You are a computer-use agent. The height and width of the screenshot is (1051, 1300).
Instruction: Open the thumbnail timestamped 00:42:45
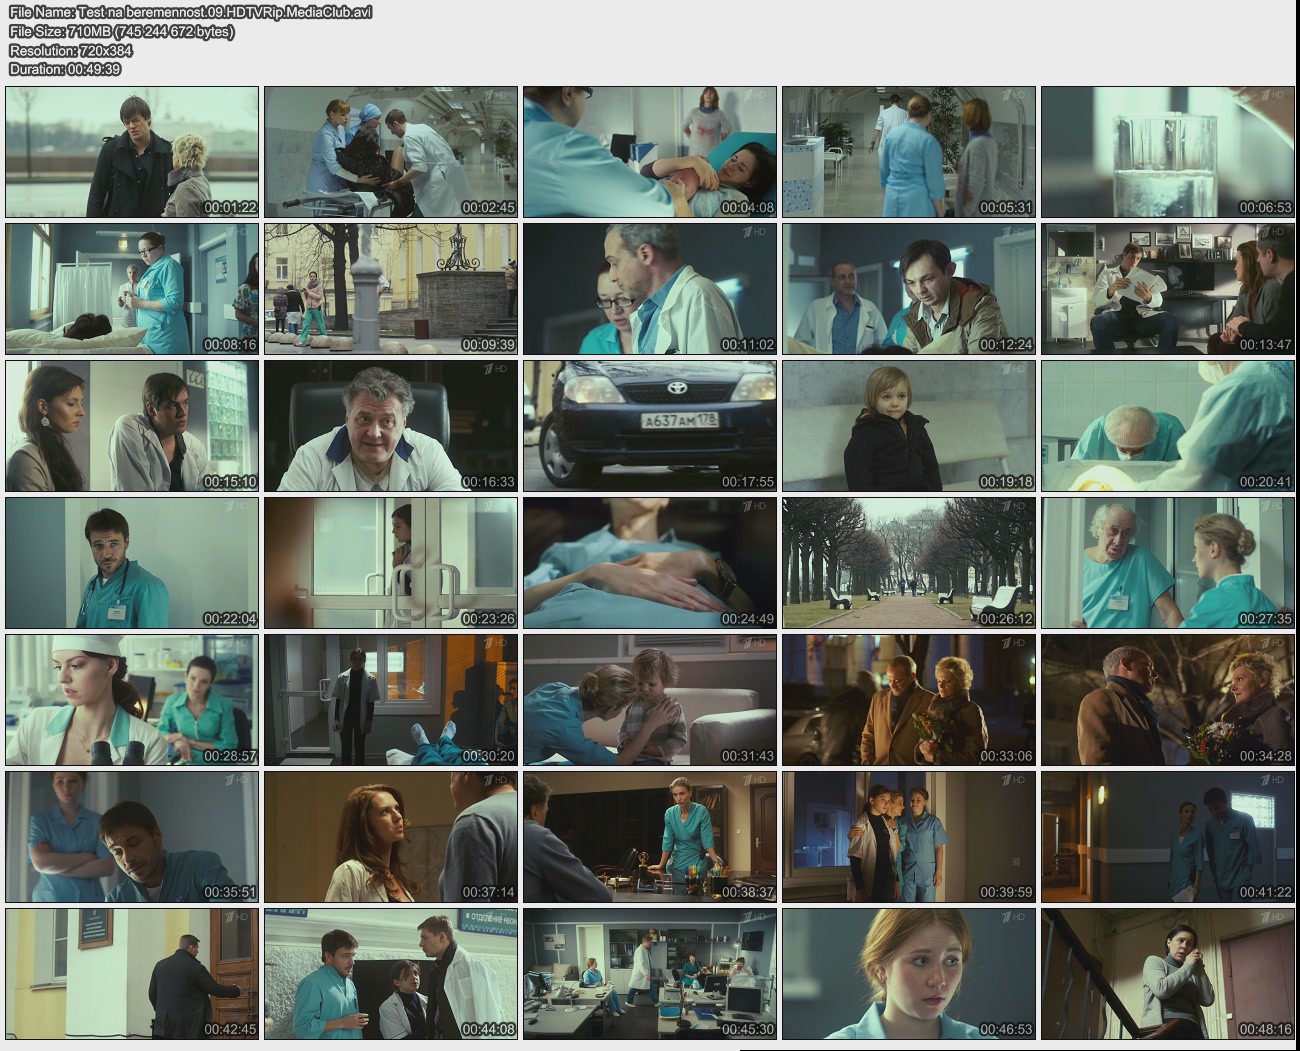click(x=132, y=974)
